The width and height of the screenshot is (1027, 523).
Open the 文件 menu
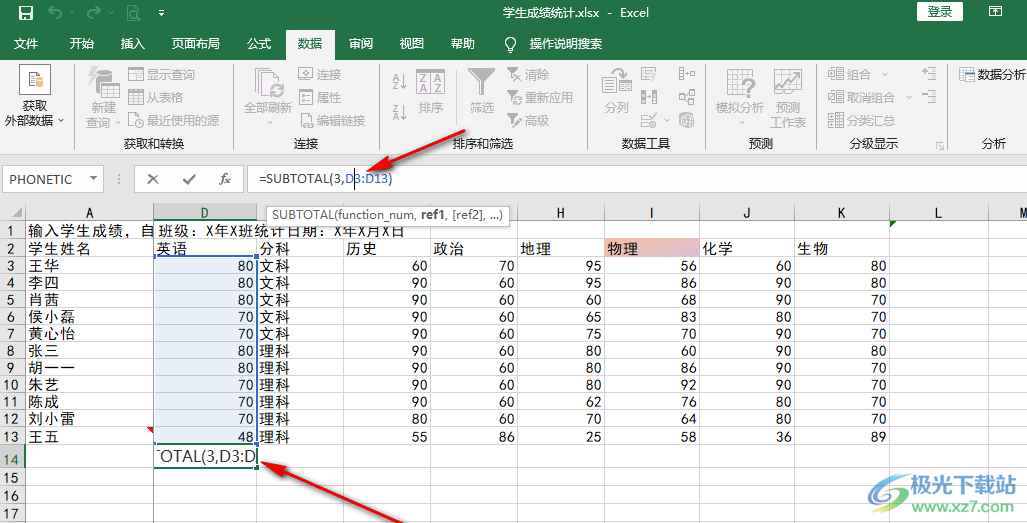tap(26, 44)
